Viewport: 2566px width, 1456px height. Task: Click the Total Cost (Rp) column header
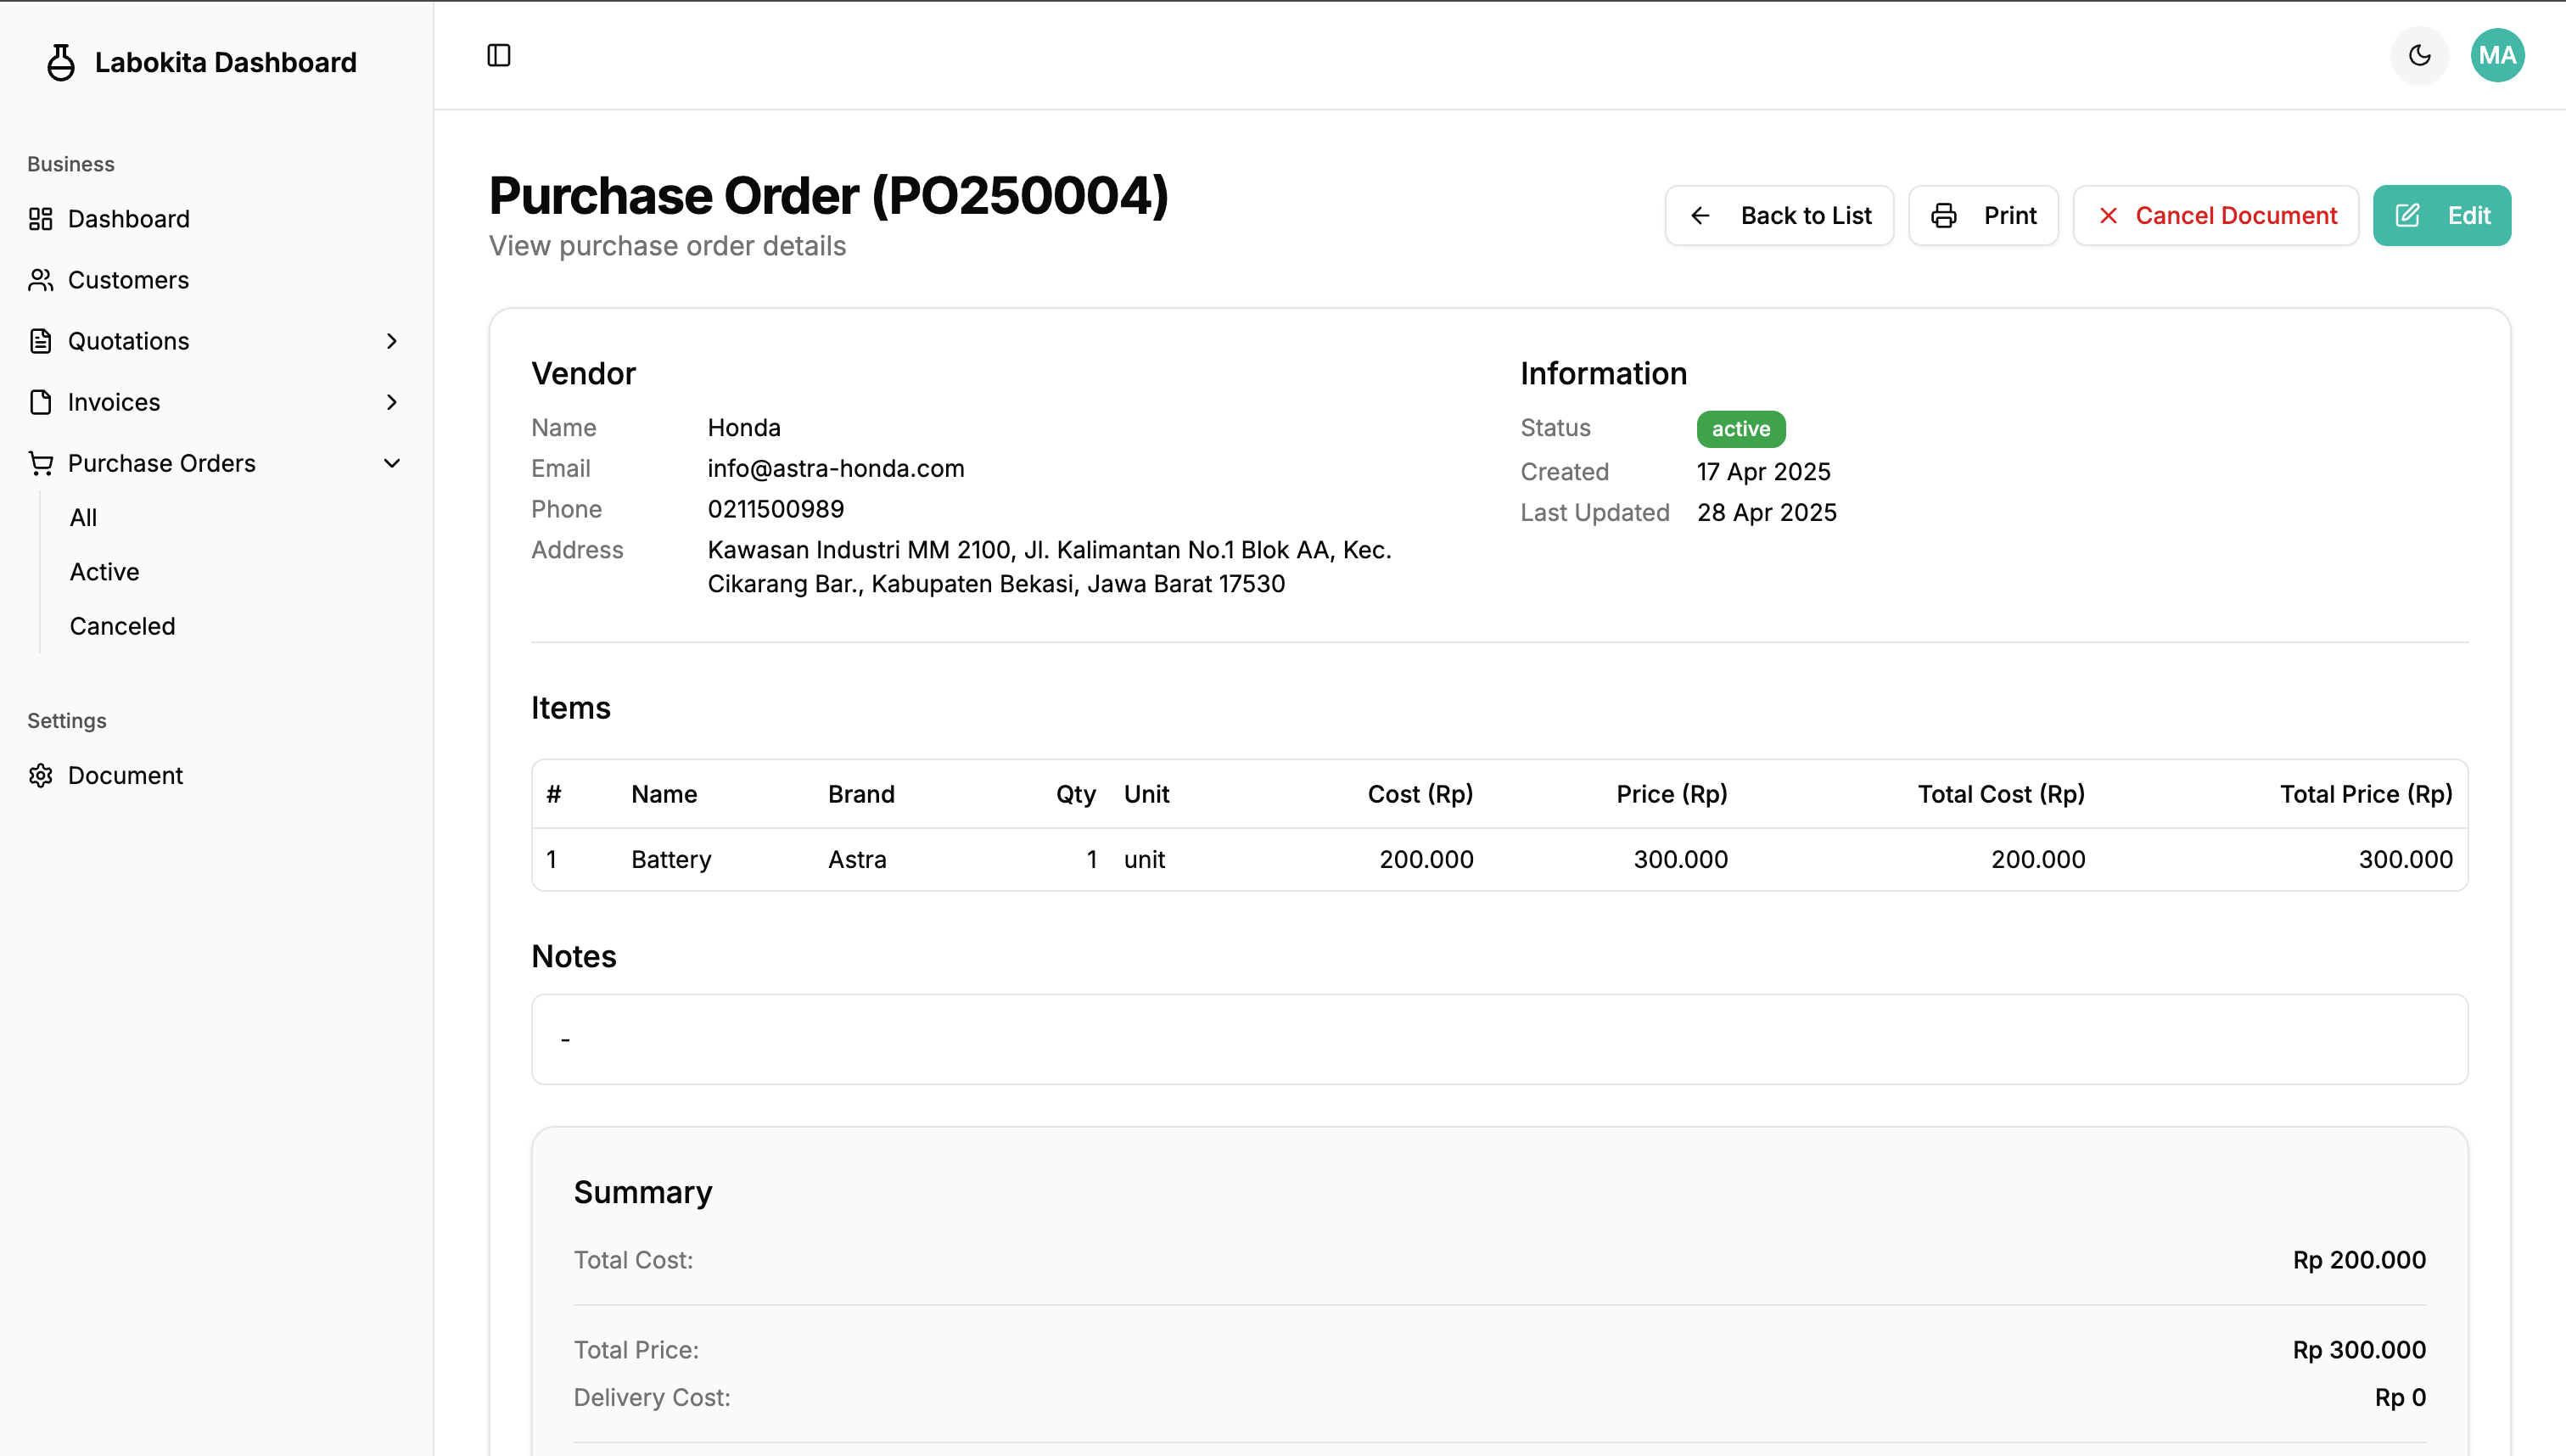[x=2001, y=794]
